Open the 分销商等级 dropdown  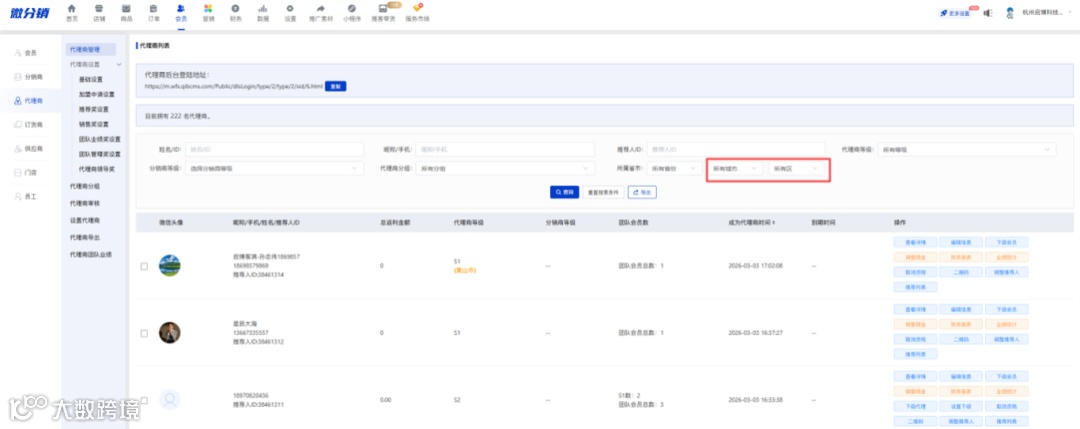(x=274, y=168)
